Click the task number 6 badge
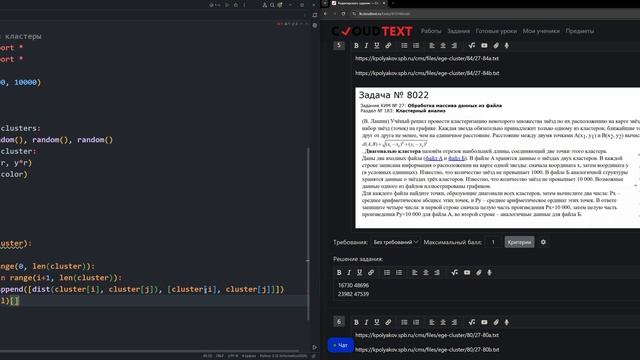640x360 pixels. pos(339,322)
